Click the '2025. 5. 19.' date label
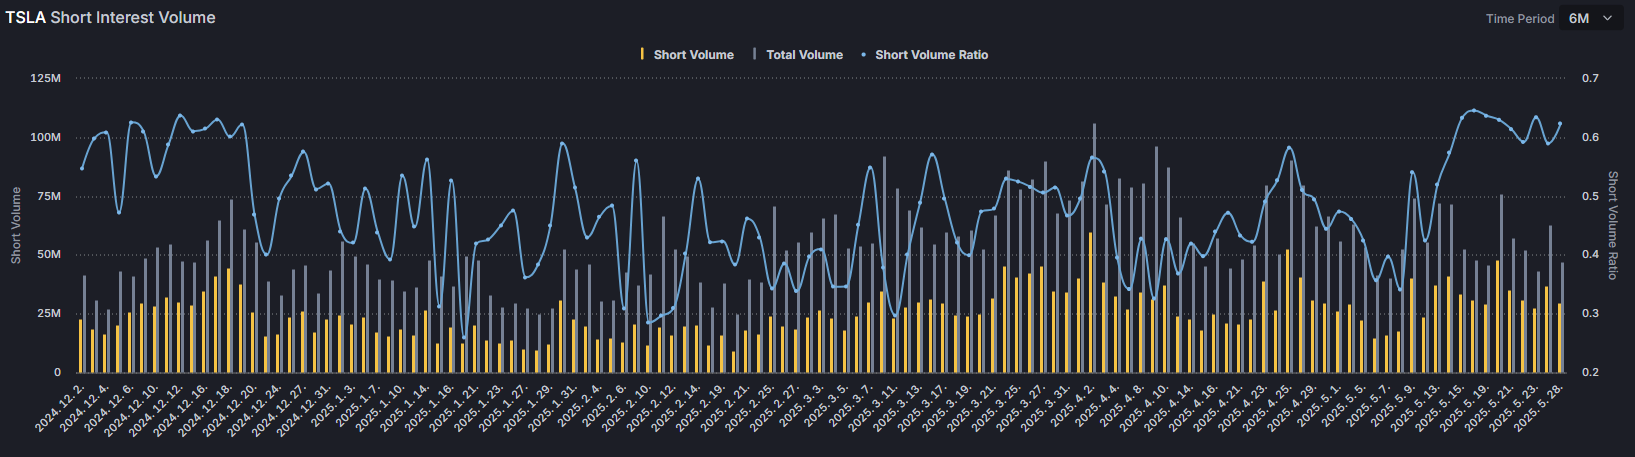This screenshot has width=1635, height=457. pyautogui.click(x=1465, y=407)
